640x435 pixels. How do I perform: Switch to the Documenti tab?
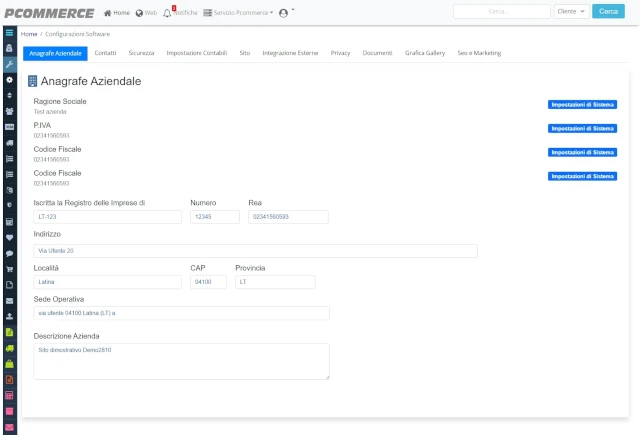[x=377, y=53]
